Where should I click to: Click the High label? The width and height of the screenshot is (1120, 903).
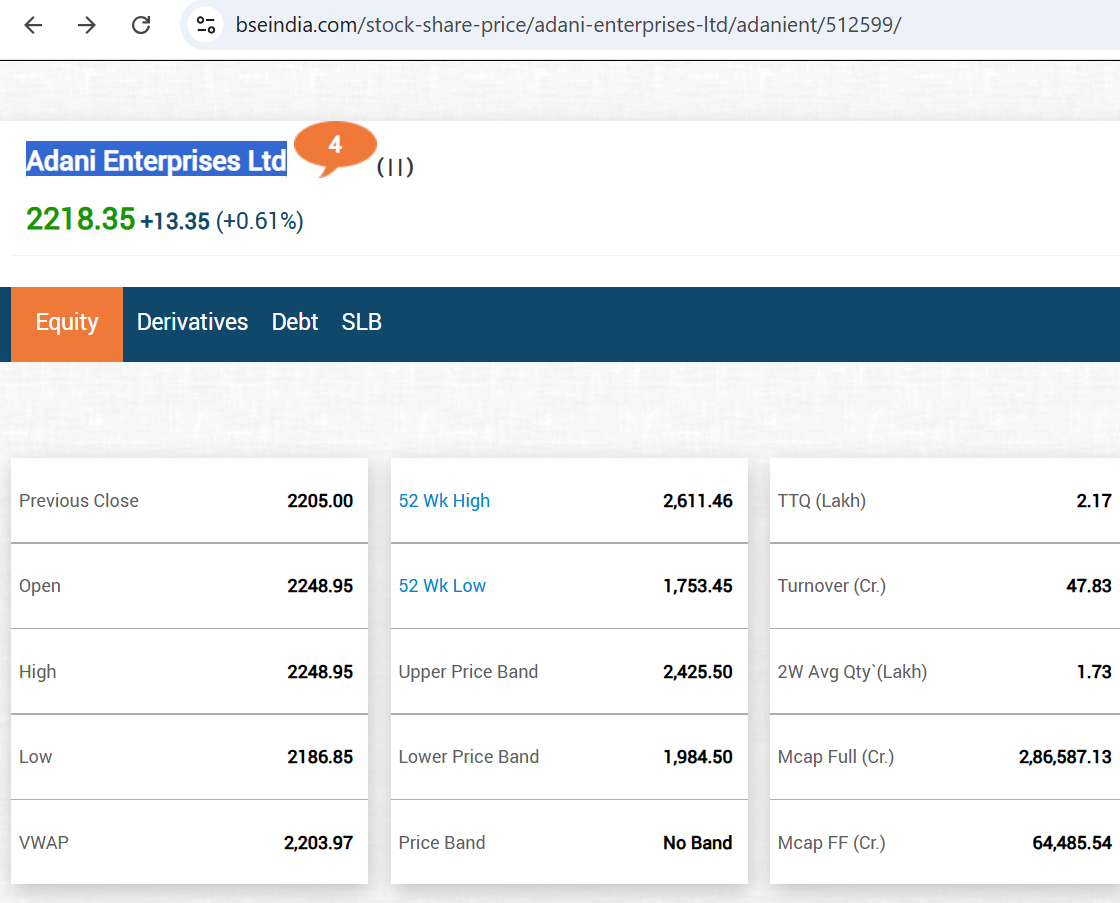37,672
